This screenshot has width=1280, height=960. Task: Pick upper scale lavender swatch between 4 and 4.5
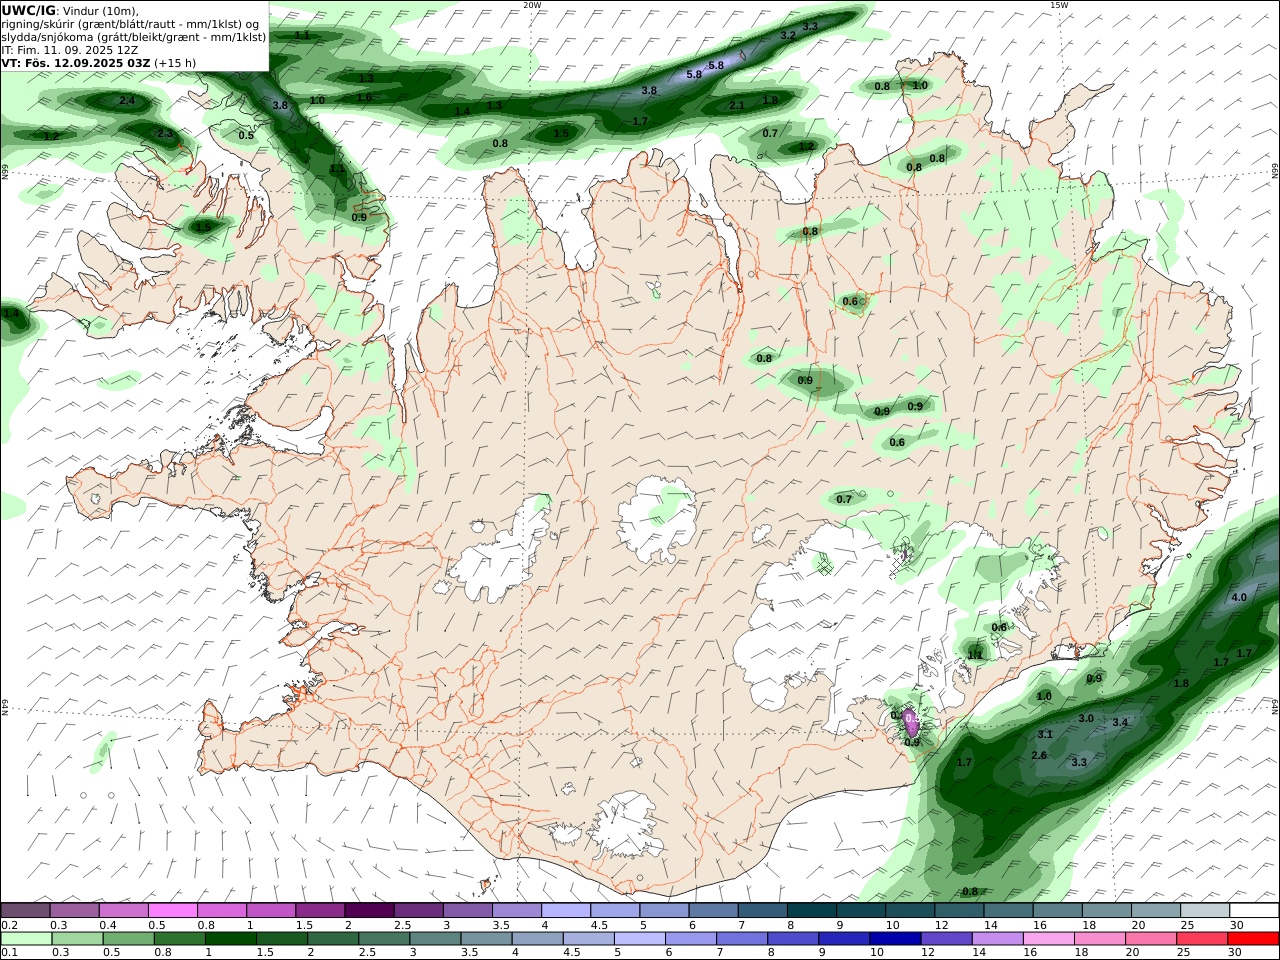[x=565, y=910]
